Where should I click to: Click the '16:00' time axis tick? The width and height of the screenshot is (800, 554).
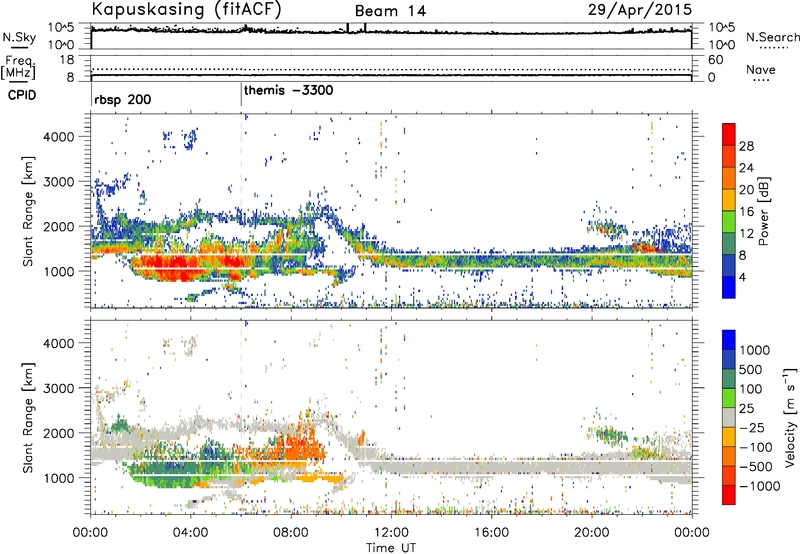[x=491, y=533]
